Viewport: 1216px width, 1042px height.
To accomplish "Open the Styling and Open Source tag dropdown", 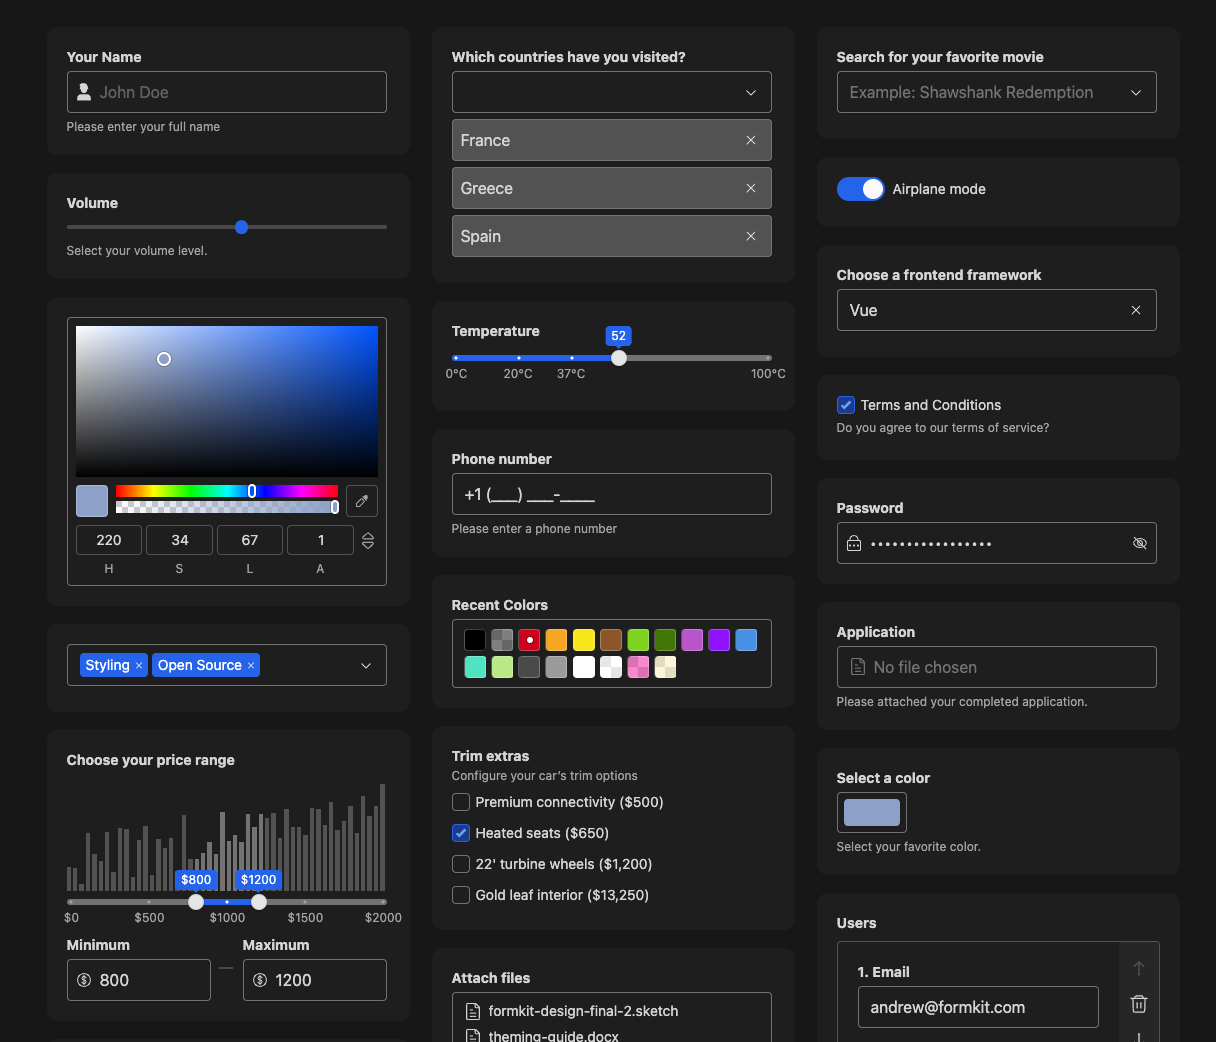I will tap(366, 666).
